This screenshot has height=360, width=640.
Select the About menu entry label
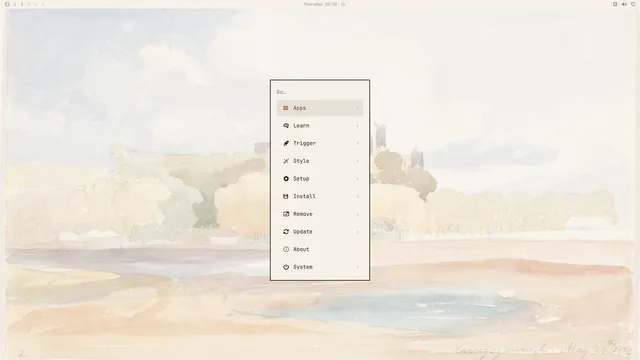point(301,249)
